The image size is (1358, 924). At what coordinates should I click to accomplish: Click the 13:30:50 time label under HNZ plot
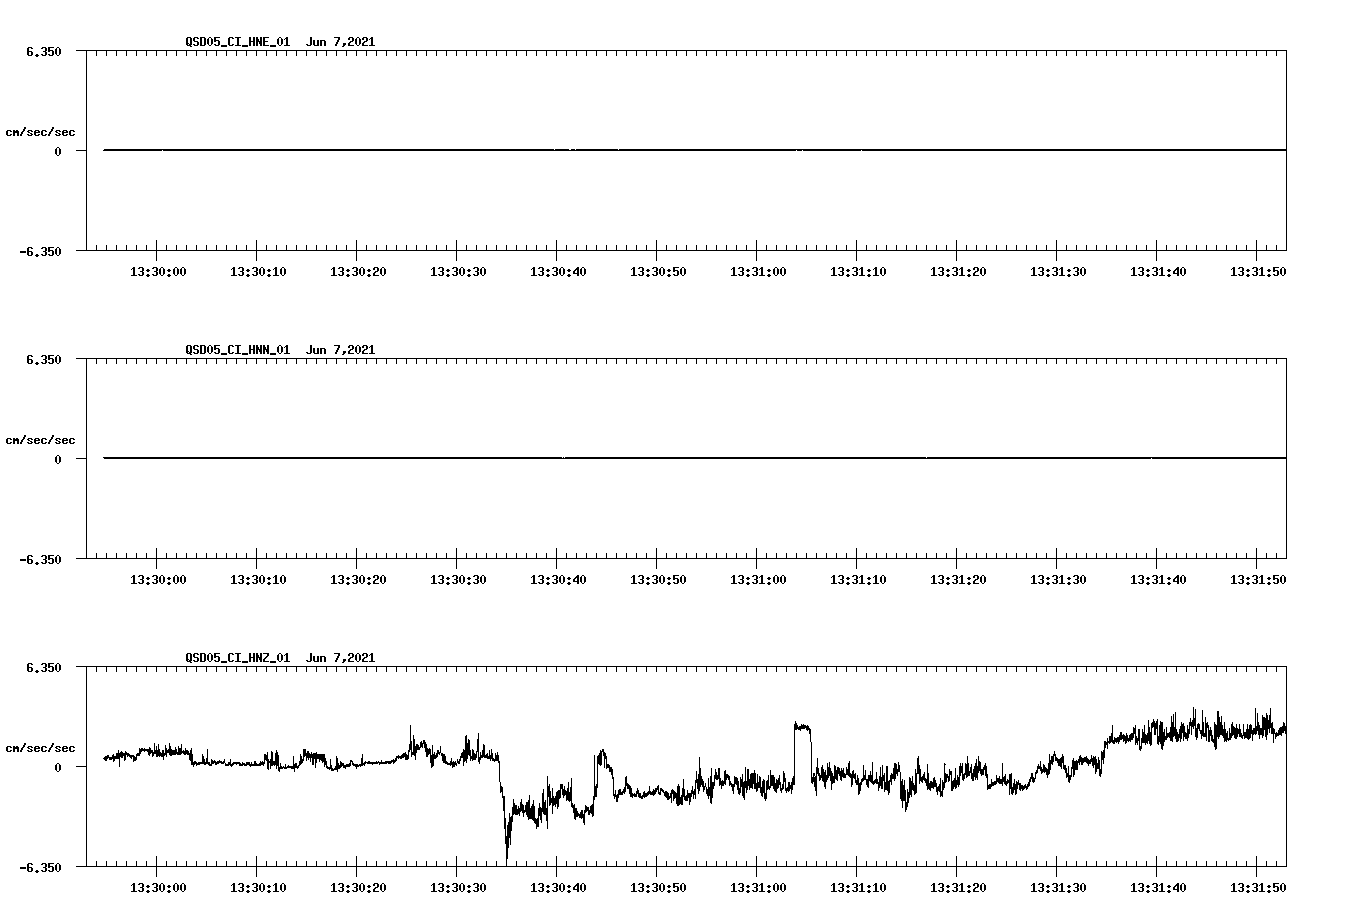658,888
